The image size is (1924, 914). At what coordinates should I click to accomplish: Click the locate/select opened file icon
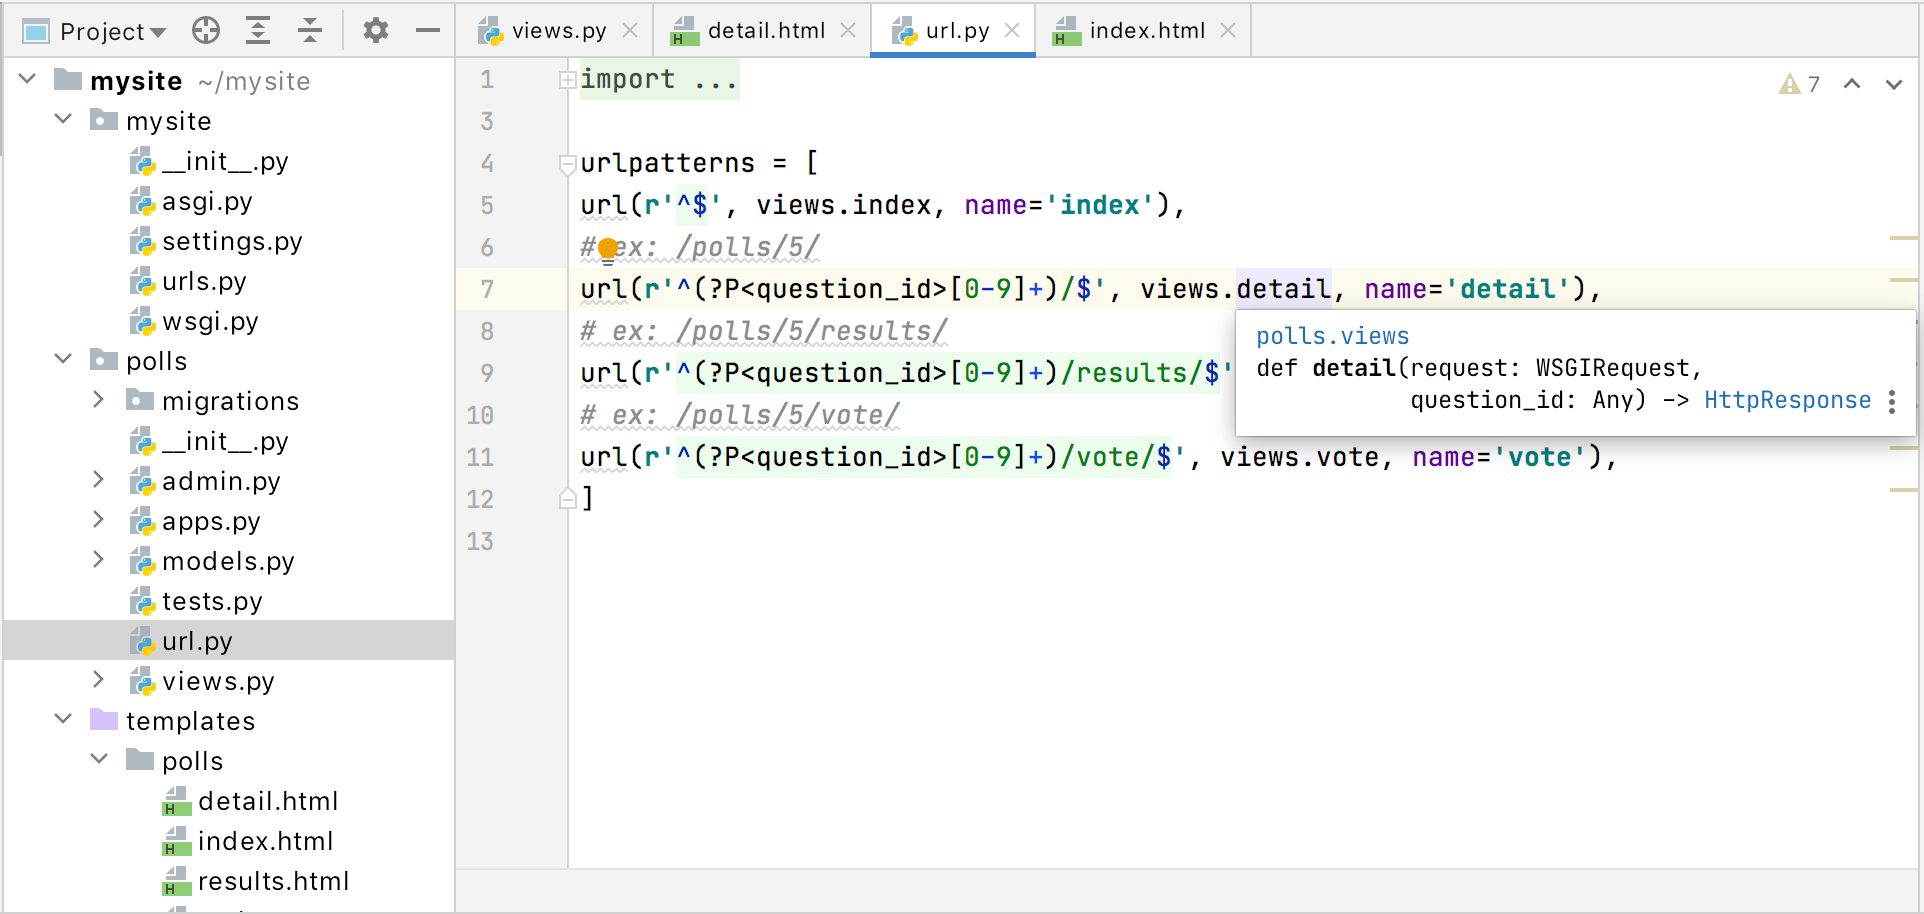(x=206, y=31)
